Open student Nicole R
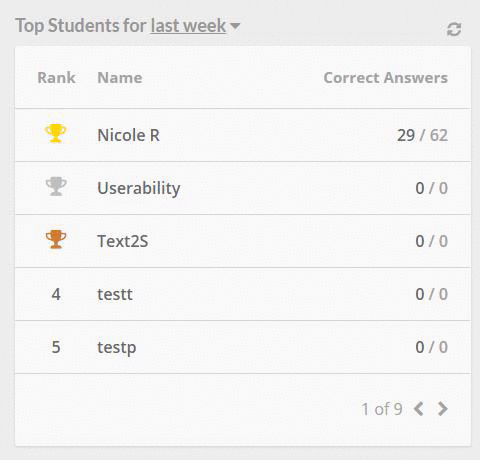Viewport: 480px width, 460px height. pyautogui.click(x=128, y=135)
